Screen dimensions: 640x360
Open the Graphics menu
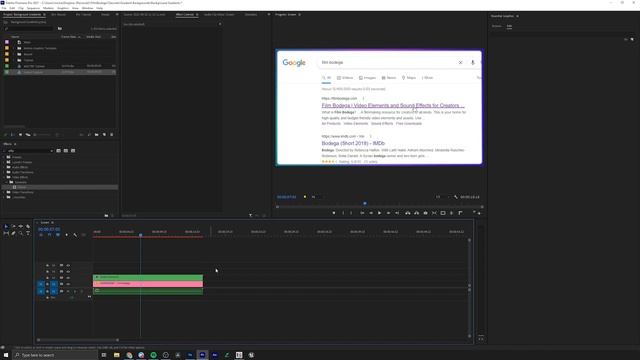(x=63, y=8)
